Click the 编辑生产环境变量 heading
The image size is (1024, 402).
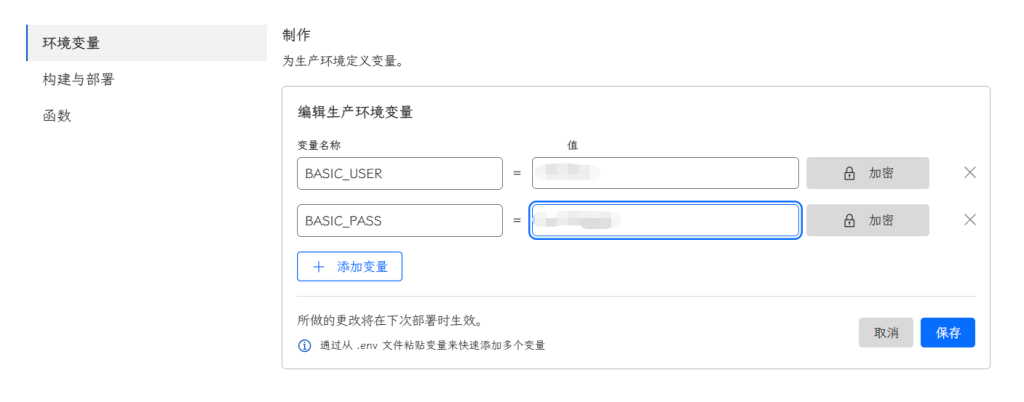click(x=355, y=111)
